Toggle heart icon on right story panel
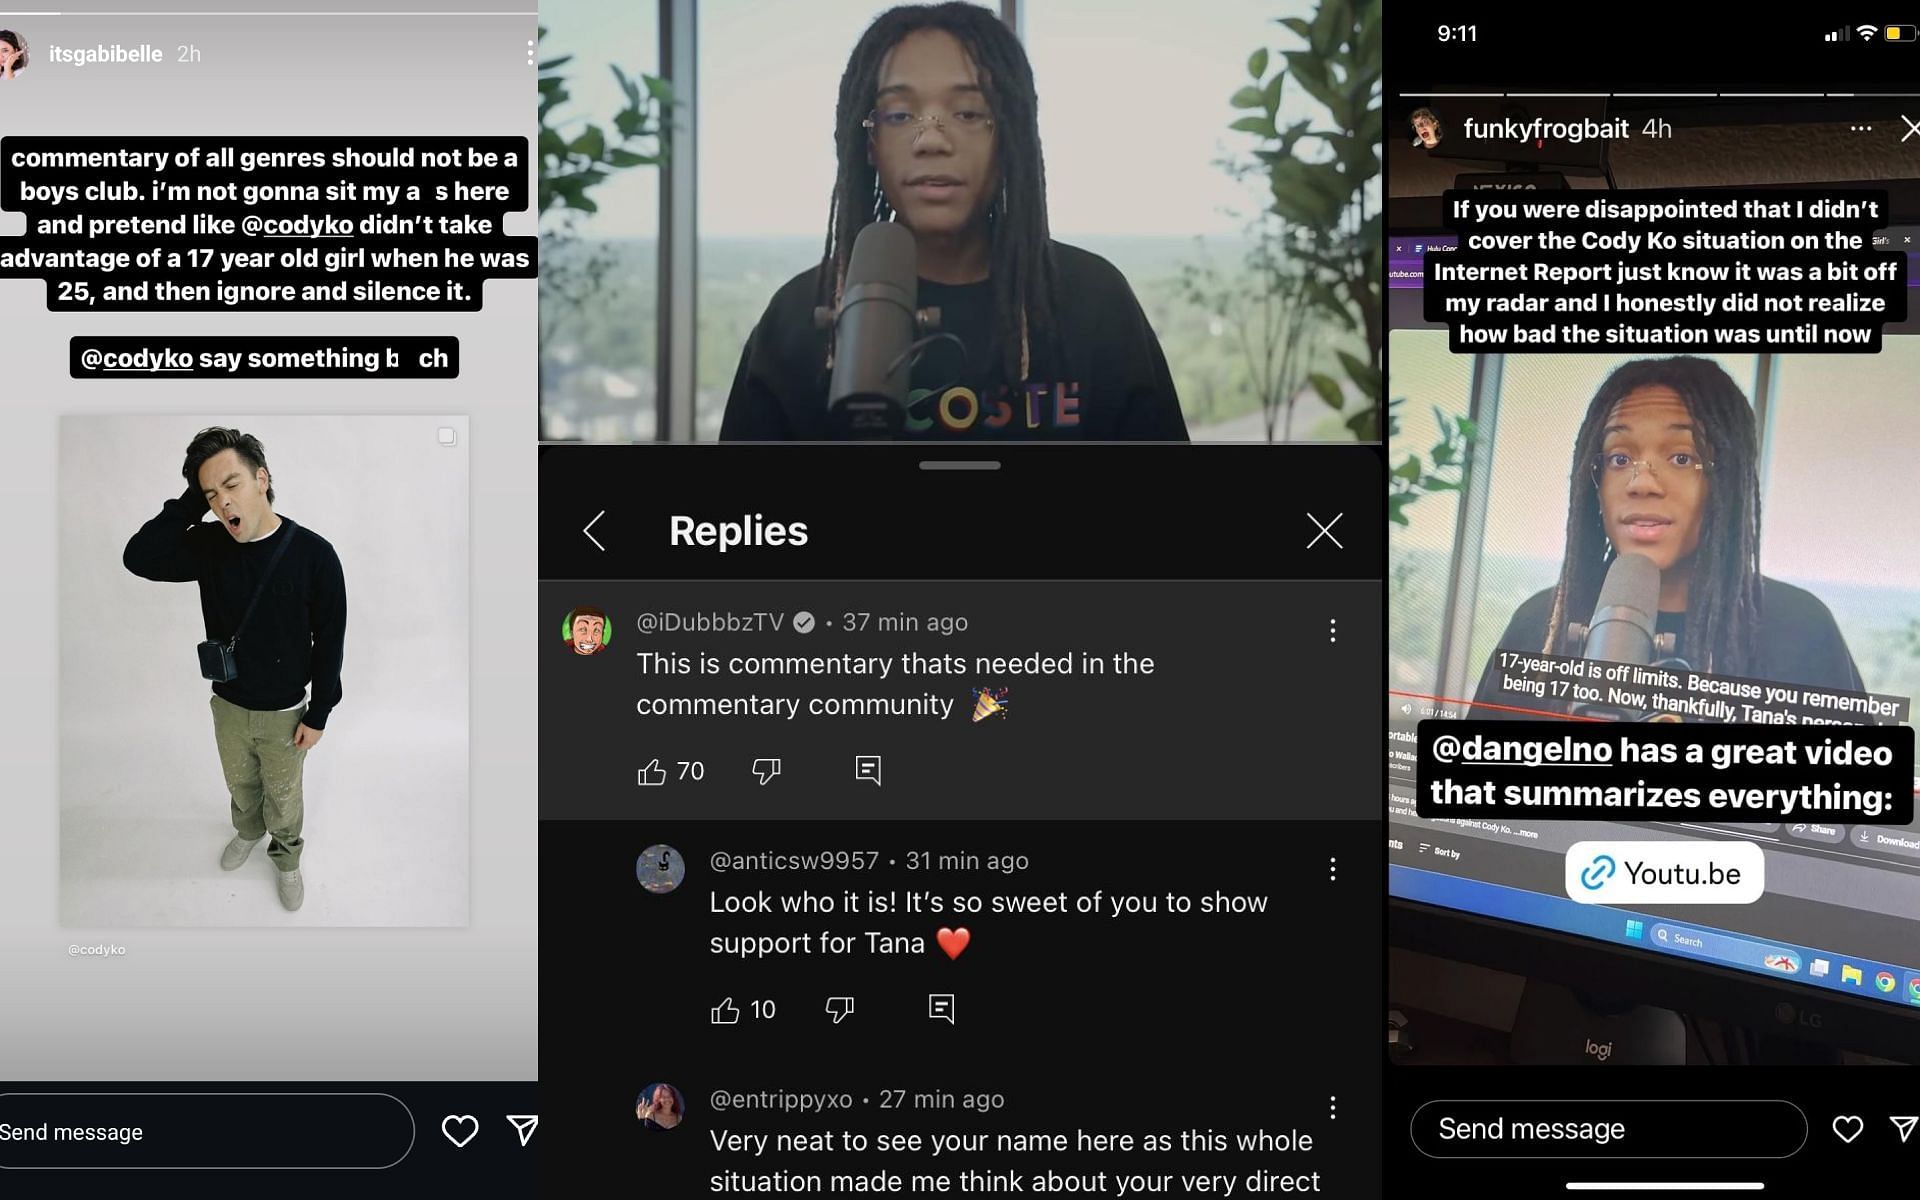 pos(1850,1131)
